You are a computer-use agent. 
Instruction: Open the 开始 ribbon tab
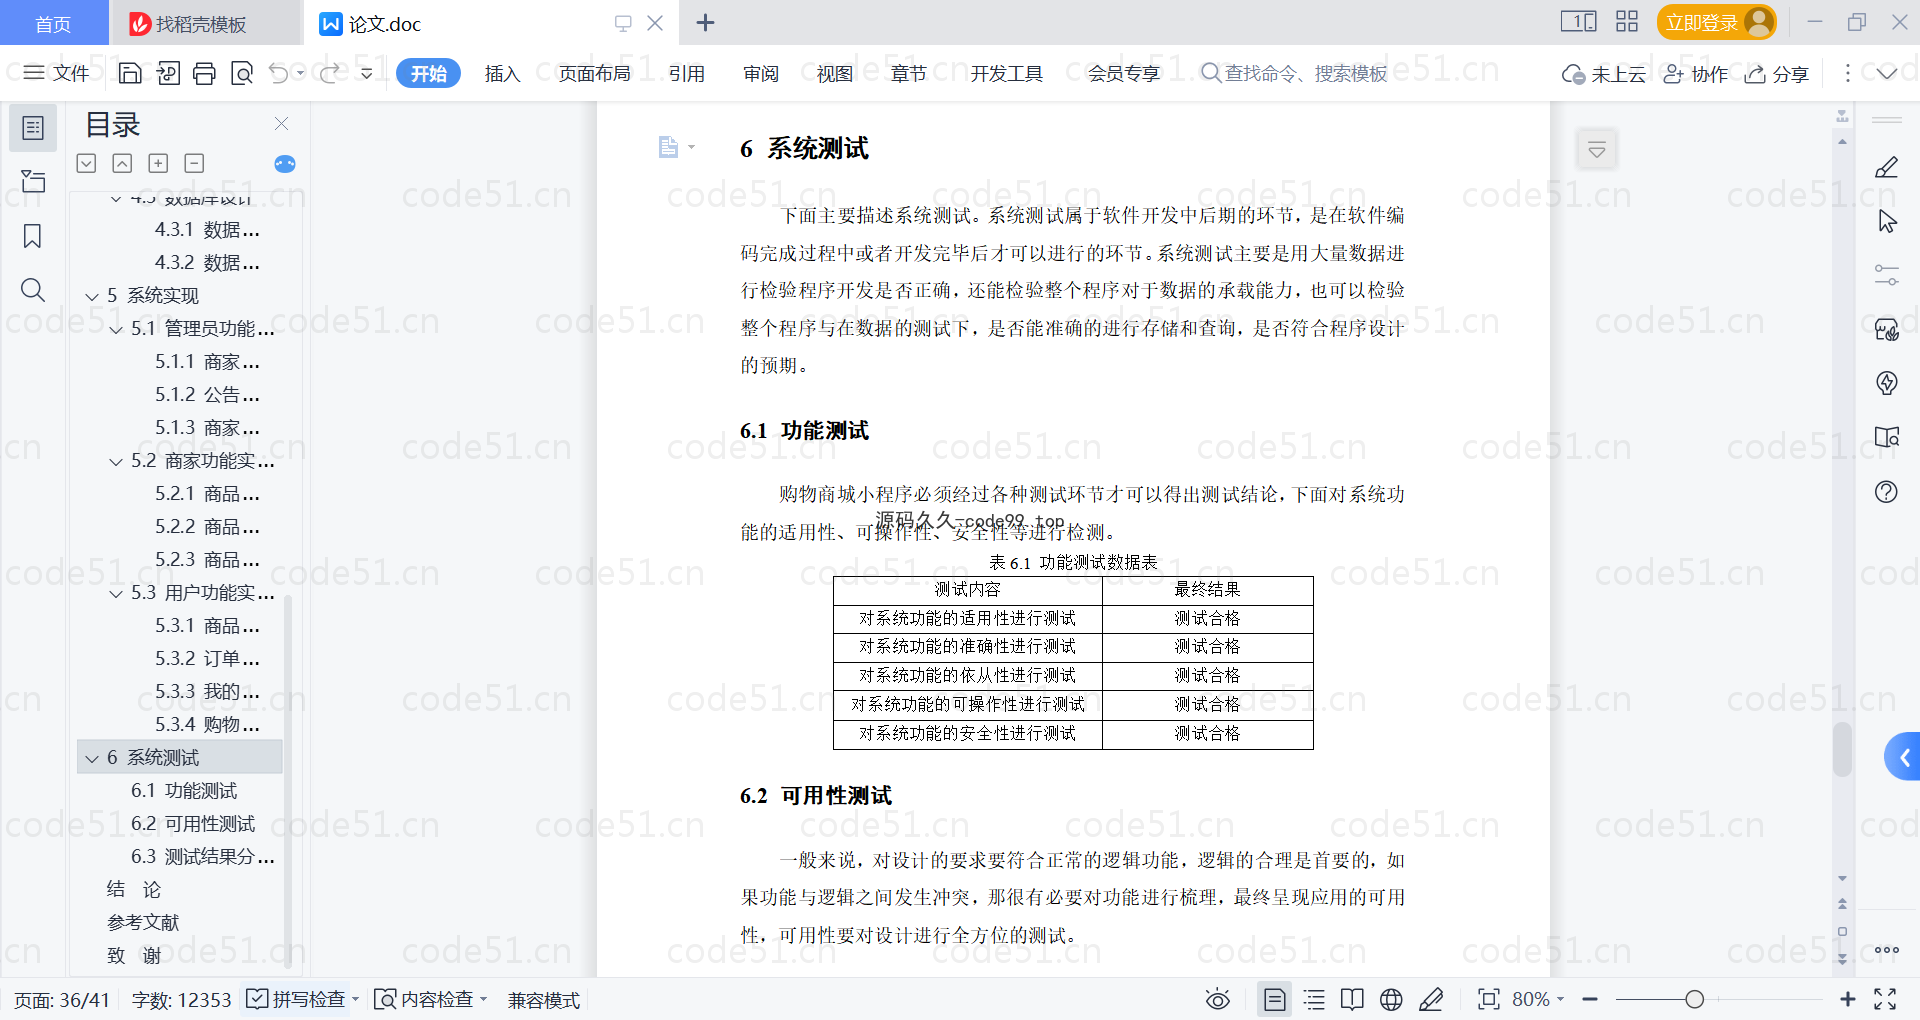pyautogui.click(x=428, y=73)
